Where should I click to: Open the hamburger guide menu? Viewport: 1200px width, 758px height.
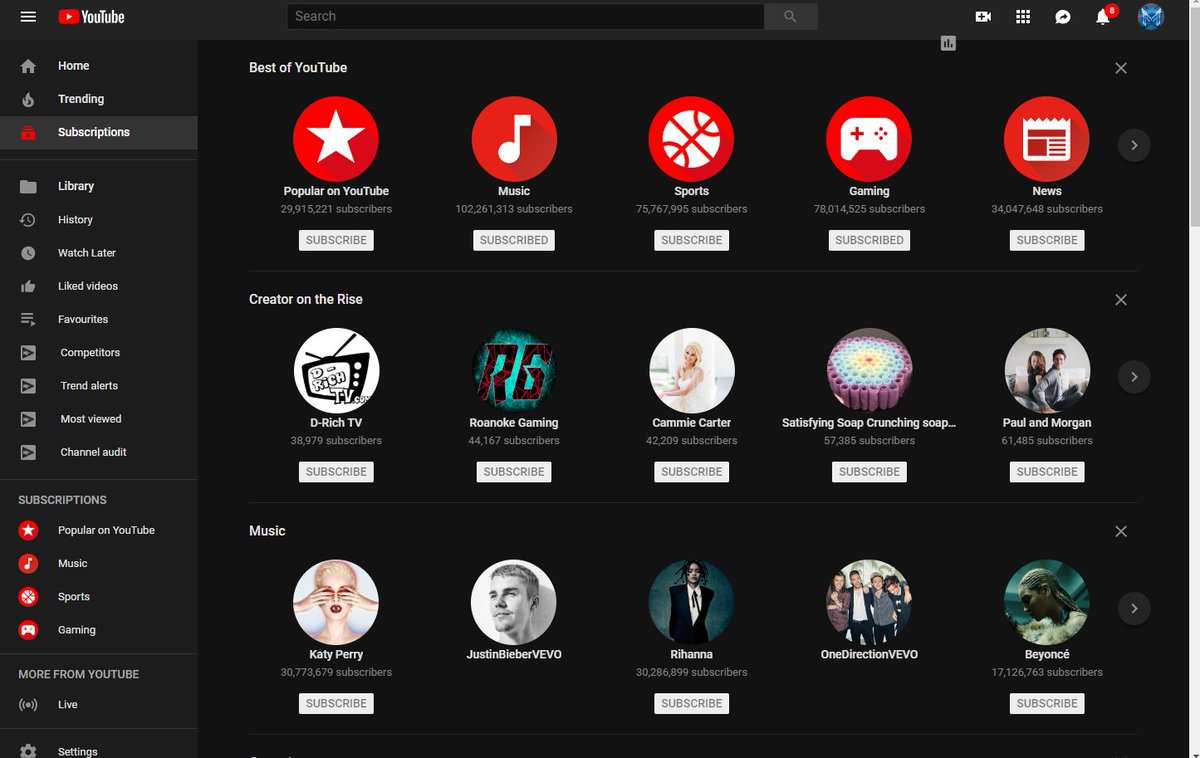(x=28, y=17)
